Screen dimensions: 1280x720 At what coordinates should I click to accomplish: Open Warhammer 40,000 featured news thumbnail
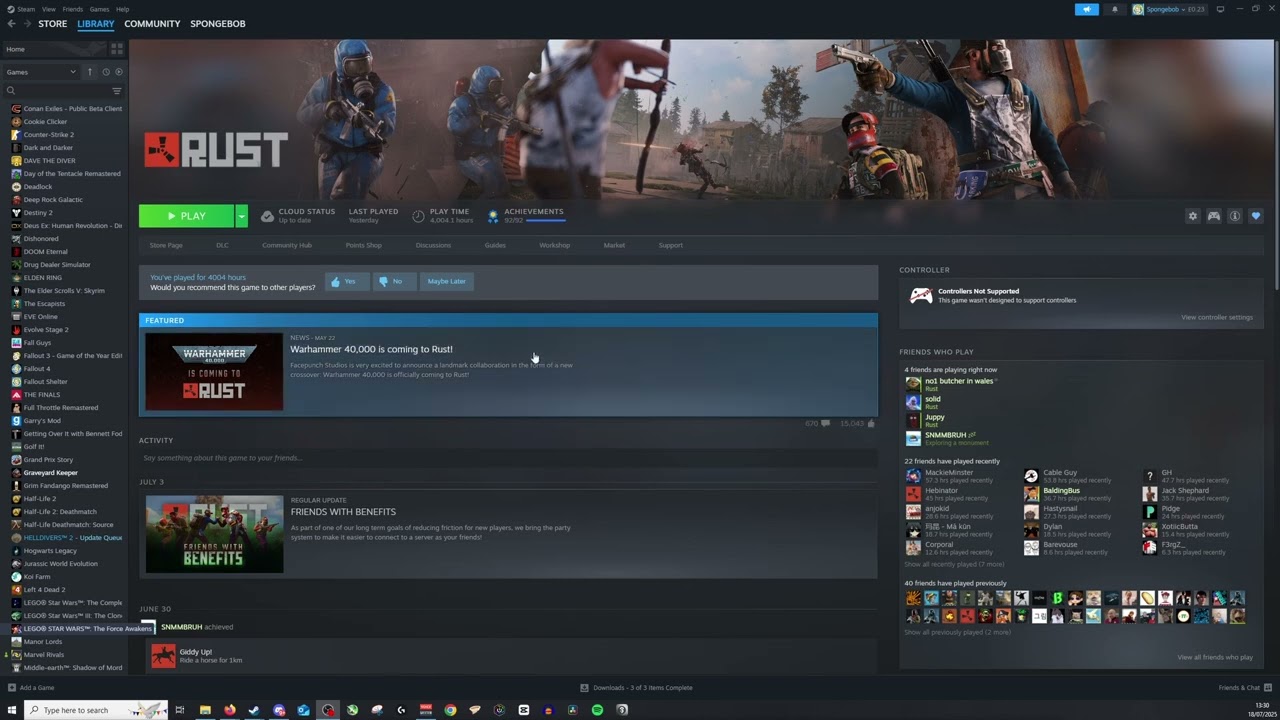pos(214,372)
